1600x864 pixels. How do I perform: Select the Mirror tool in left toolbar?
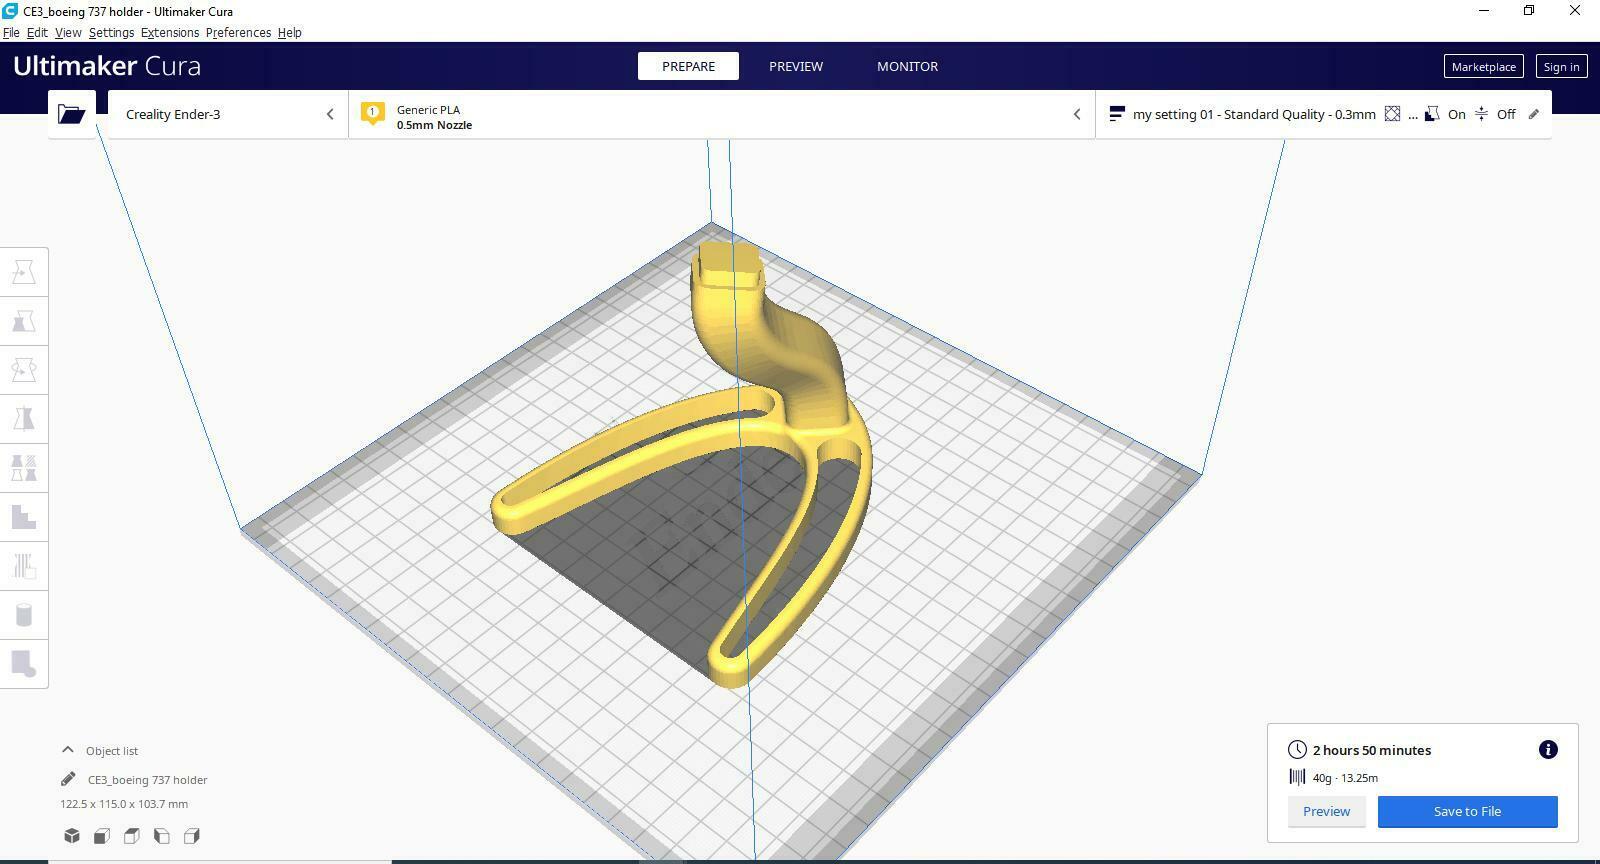(24, 418)
